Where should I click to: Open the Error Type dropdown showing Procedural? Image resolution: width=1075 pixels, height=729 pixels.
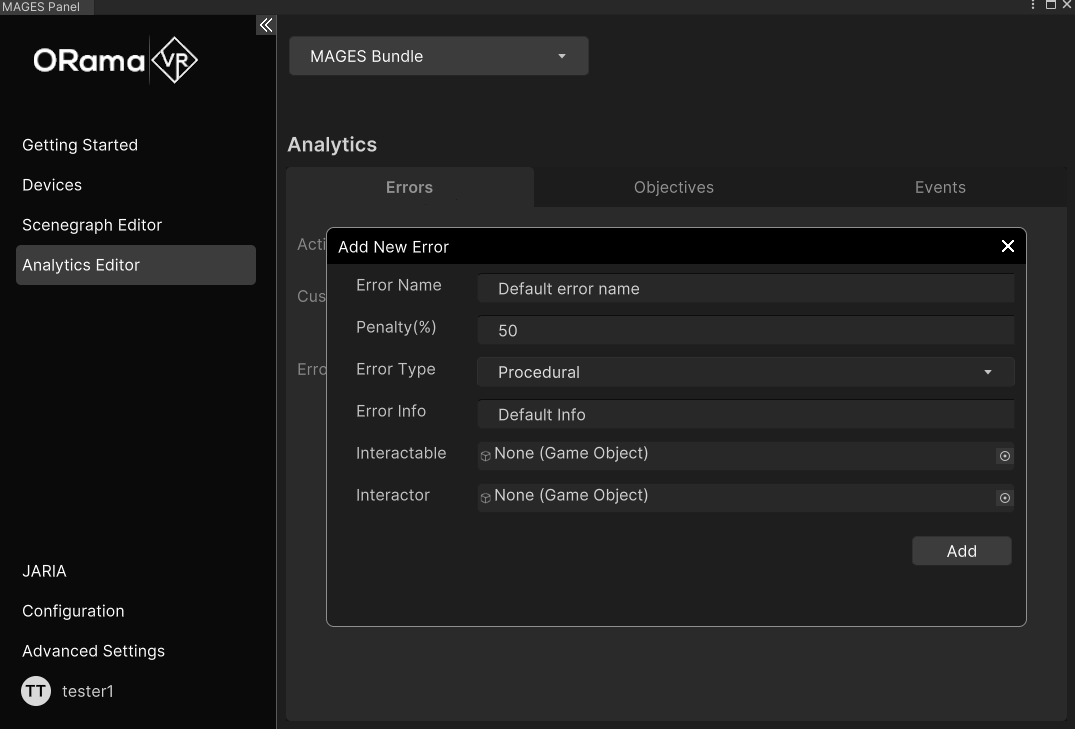coord(745,371)
